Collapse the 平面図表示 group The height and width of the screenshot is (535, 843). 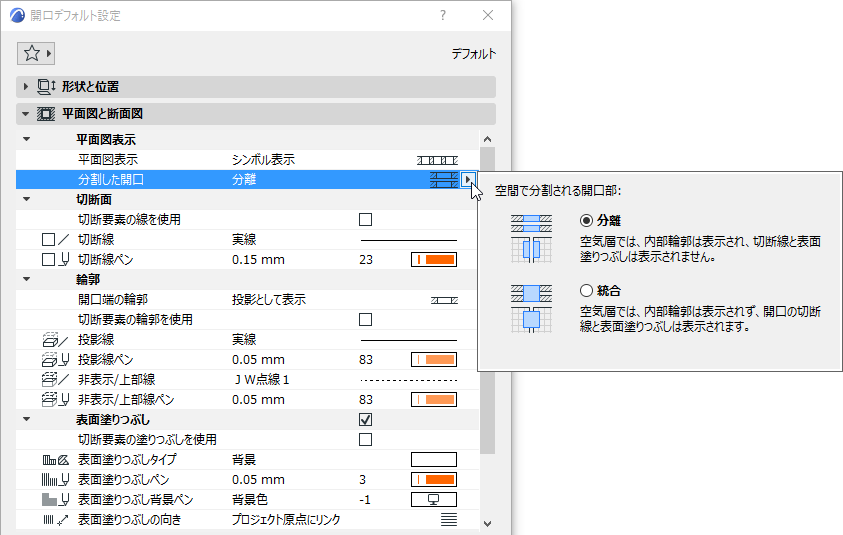point(26,139)
